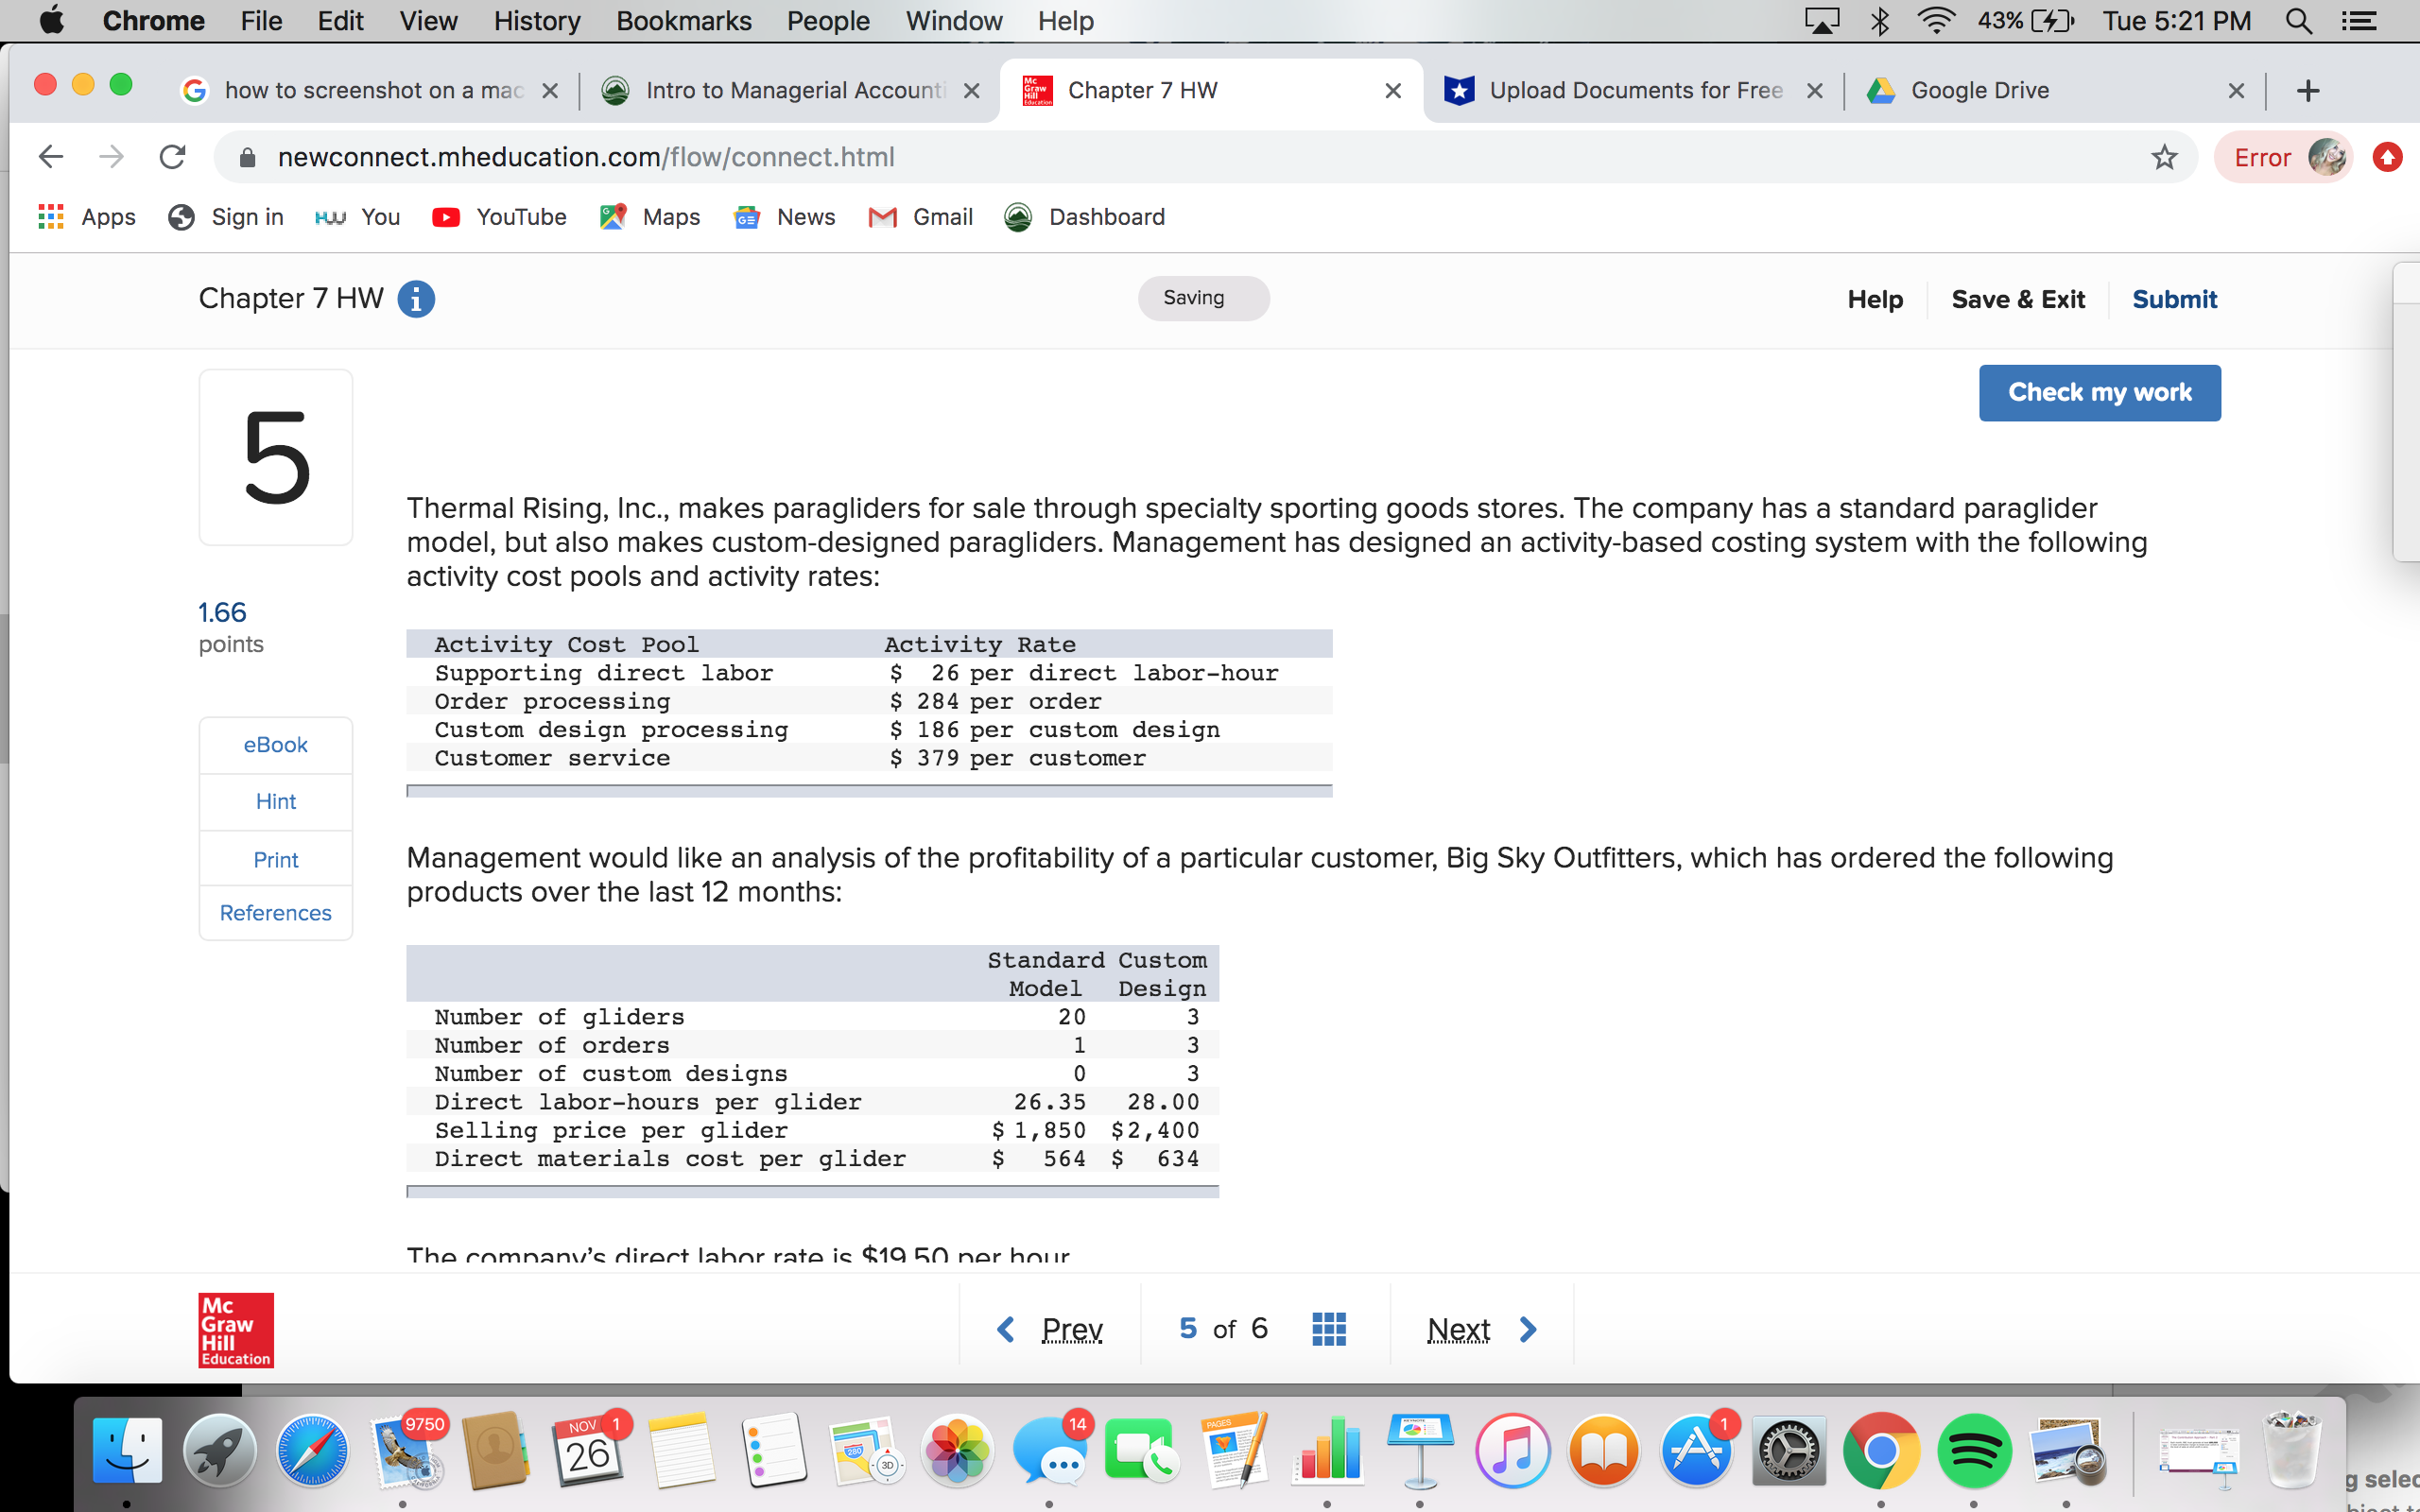Open the YouTube bookmark
Image resolution: width=2420 pixels, height=1512 pixels.
point(498,217)
